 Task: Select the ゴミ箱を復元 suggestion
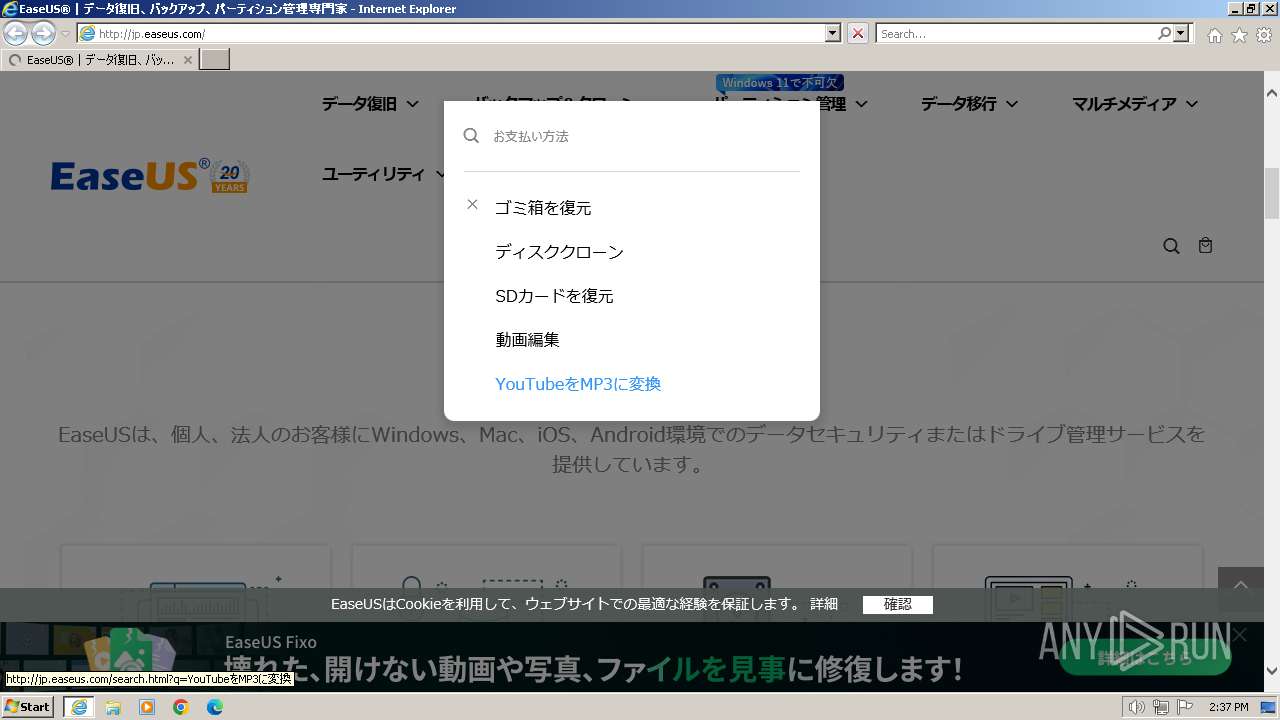(x=543, y=208)
